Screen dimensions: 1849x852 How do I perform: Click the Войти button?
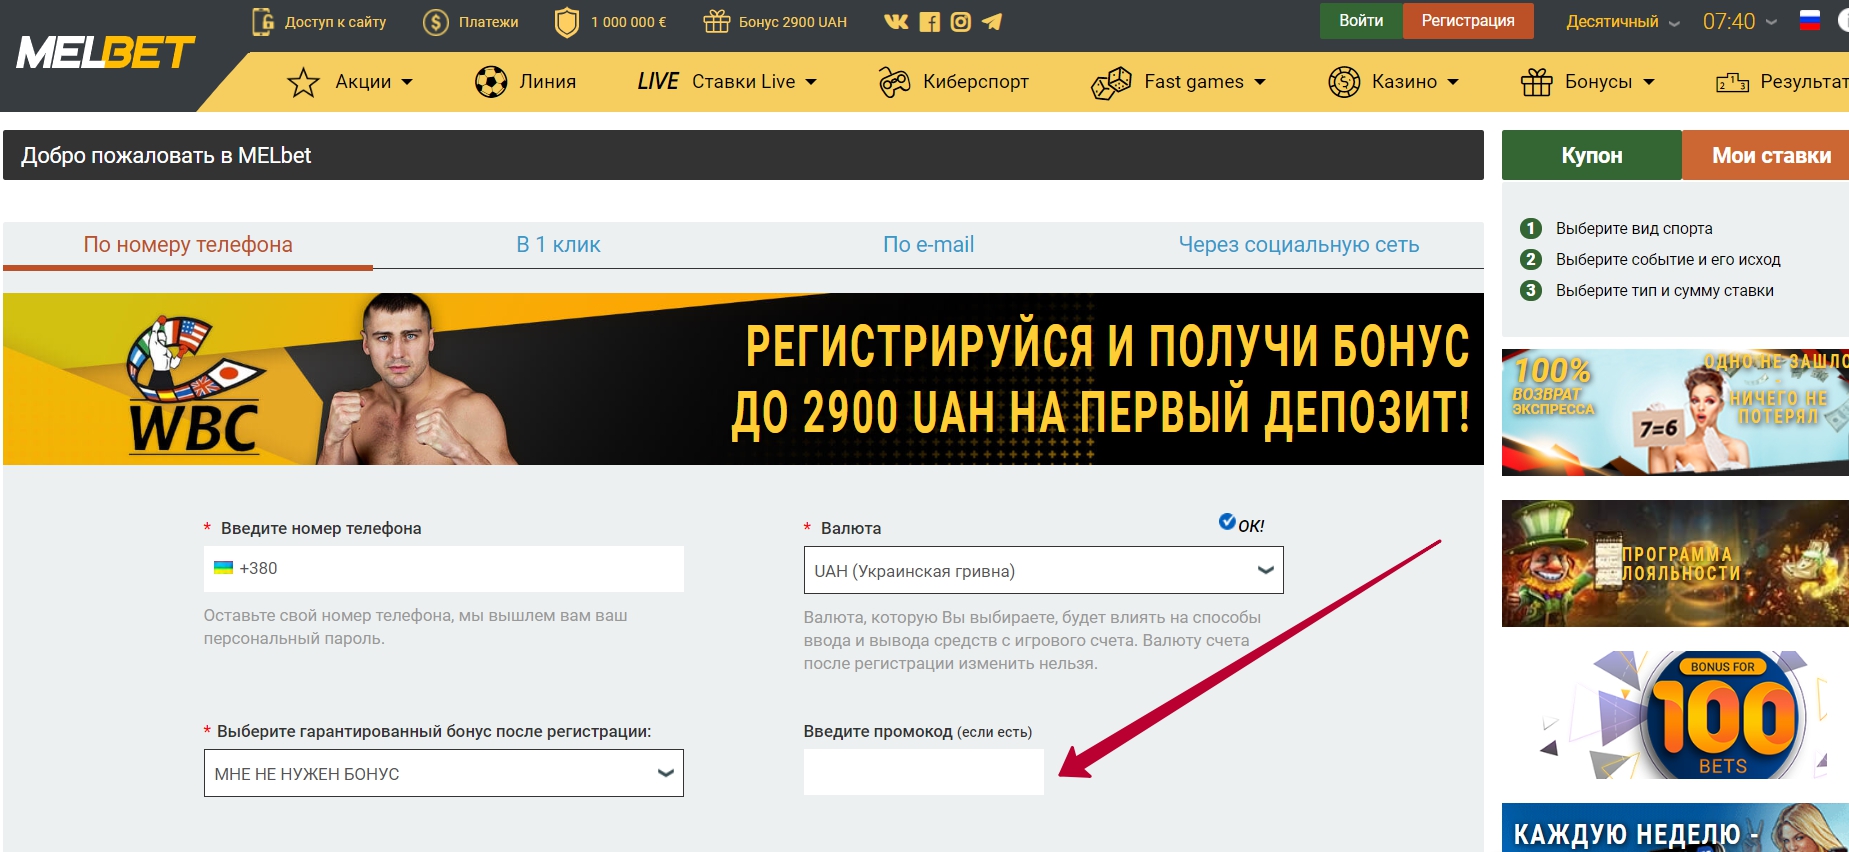[x=1361, y=21]
